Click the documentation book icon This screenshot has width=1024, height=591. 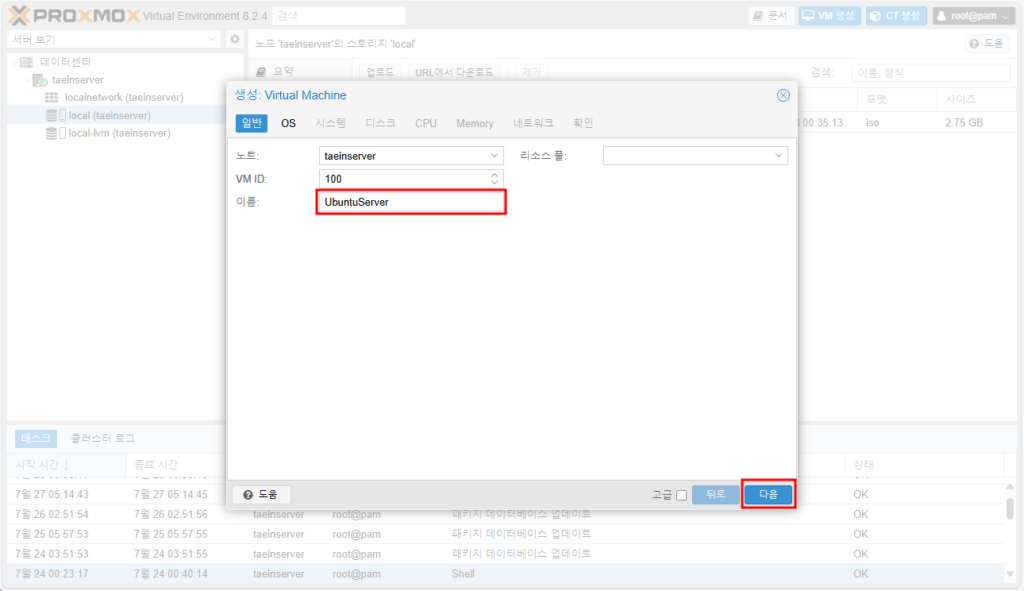758,16
